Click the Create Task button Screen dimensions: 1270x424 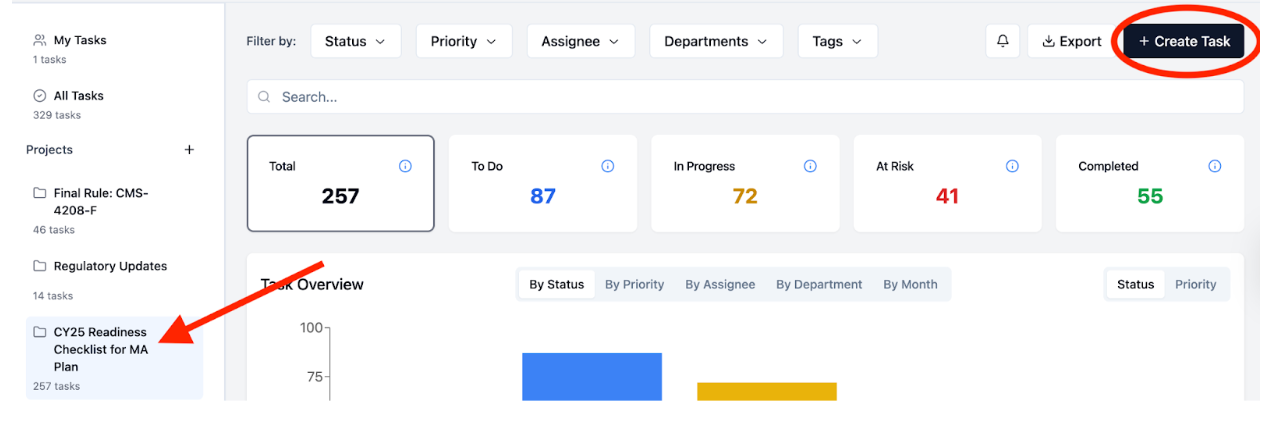(x=1184, y=41)
